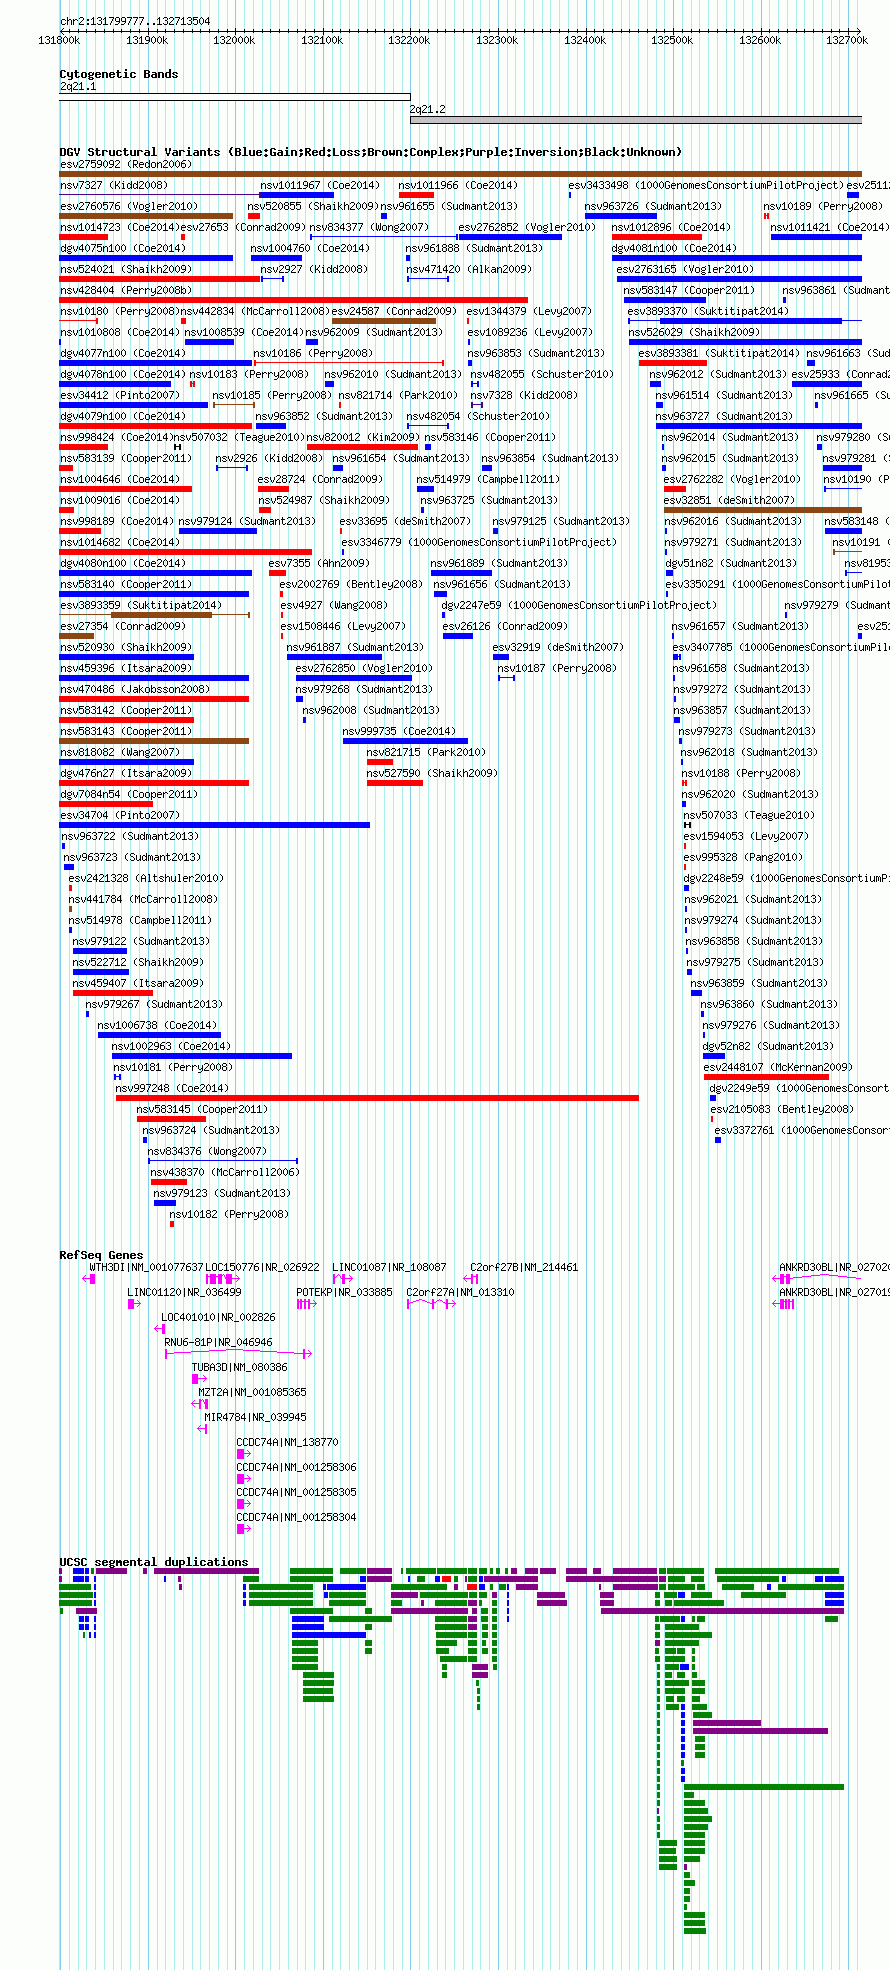Open UCSC segmental duplications track title
The height and width of the screenshot is (1970, 890).
153,1562
